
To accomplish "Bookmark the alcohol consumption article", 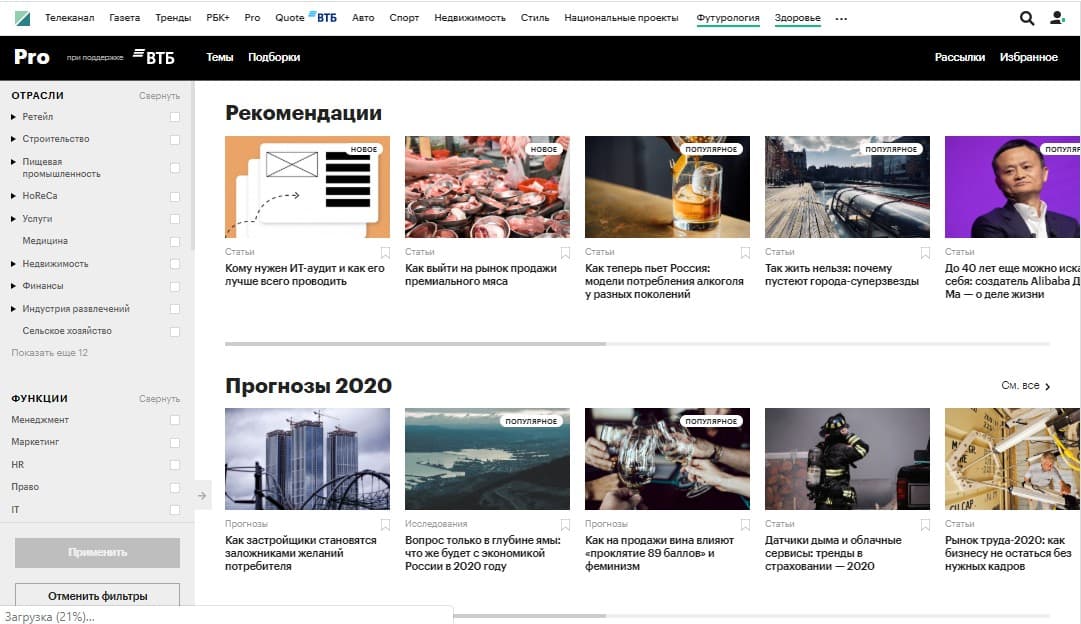I will point(745,252).
